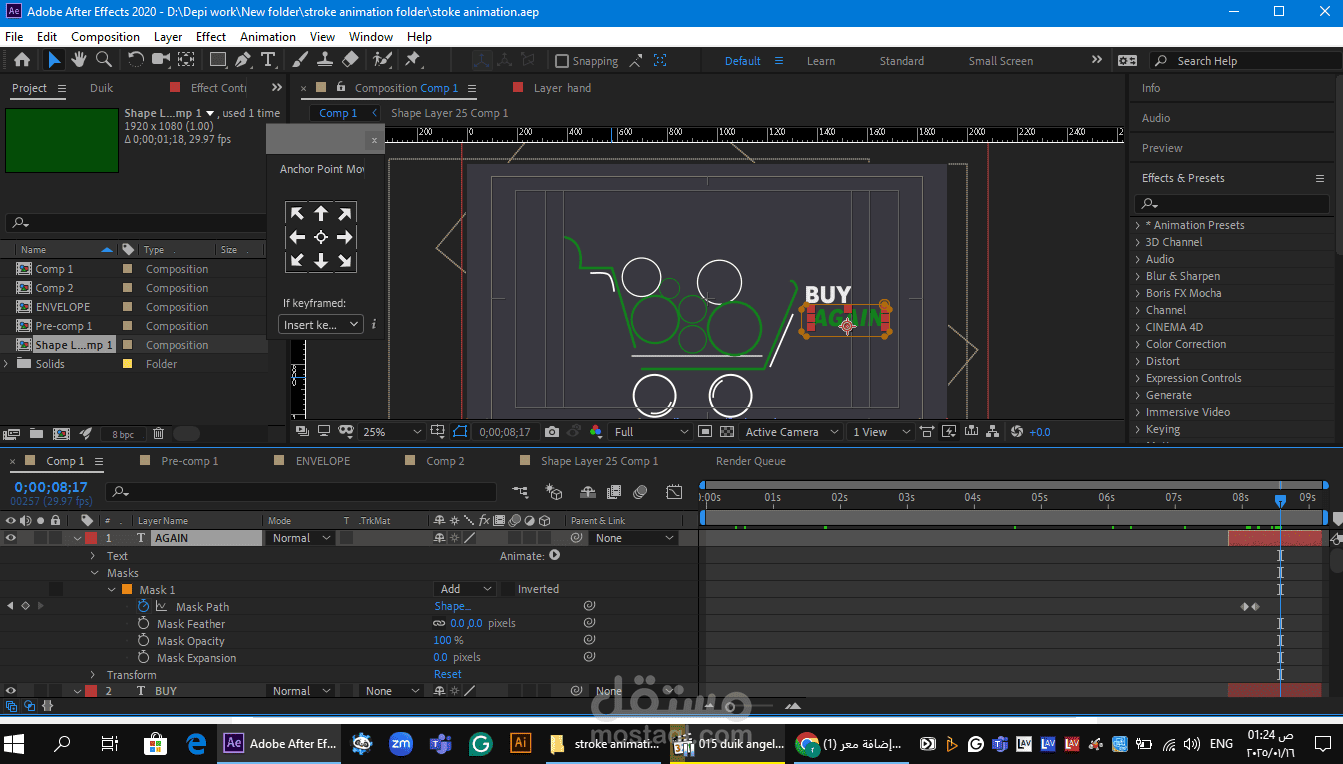The image size is (1343, 764).
Task: Delete selected project item with trash icon
Action: coord(158,434)
